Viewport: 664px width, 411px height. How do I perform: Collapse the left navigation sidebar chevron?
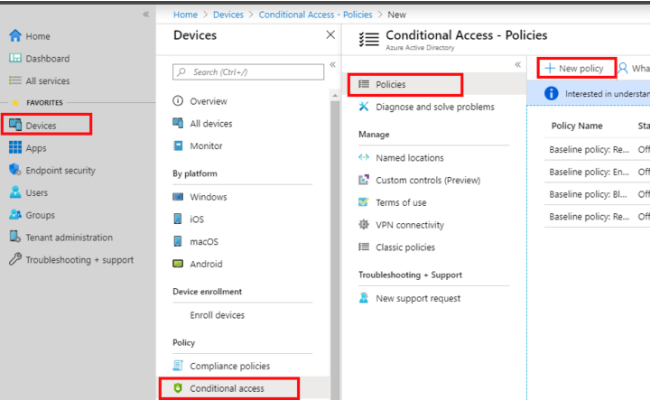coord(146,14)
